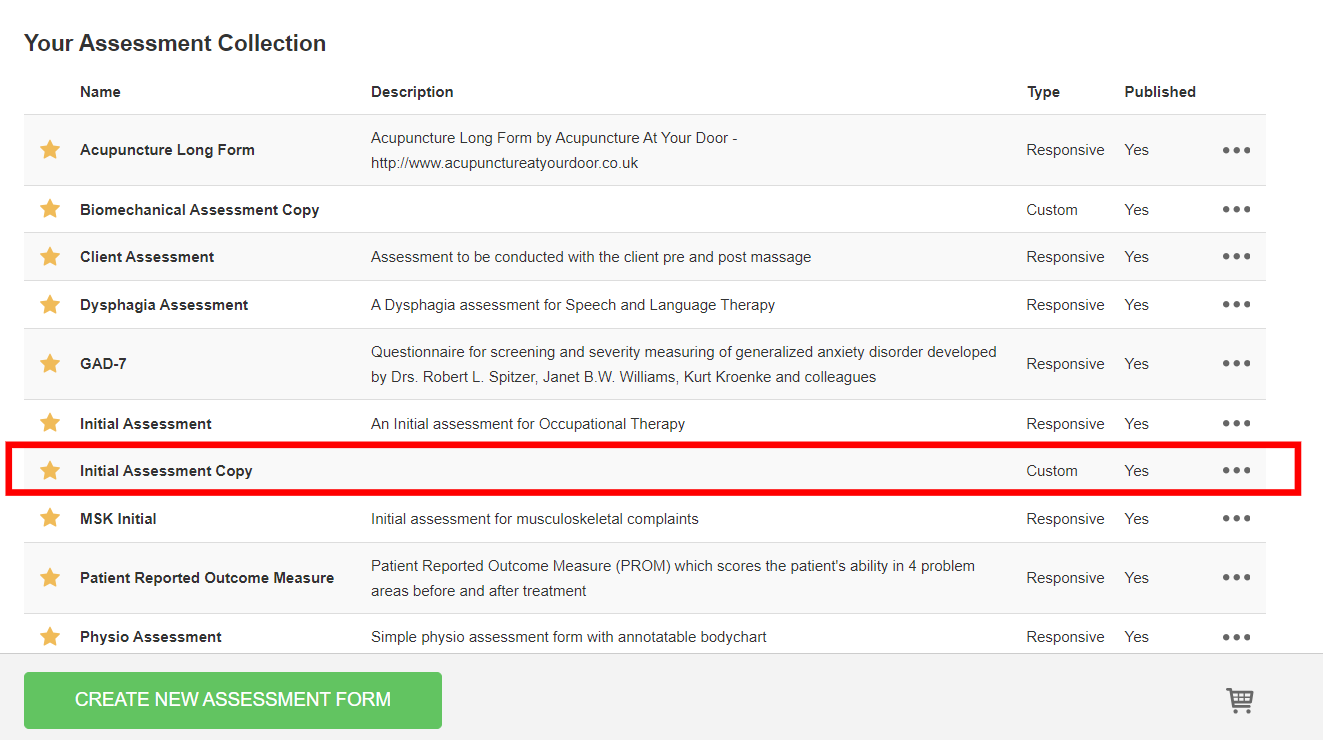The height and width of the screenshot is (740, 1323).
Task: Click the star icon beside Acupuncture Long Form
Action: point(50,150)
